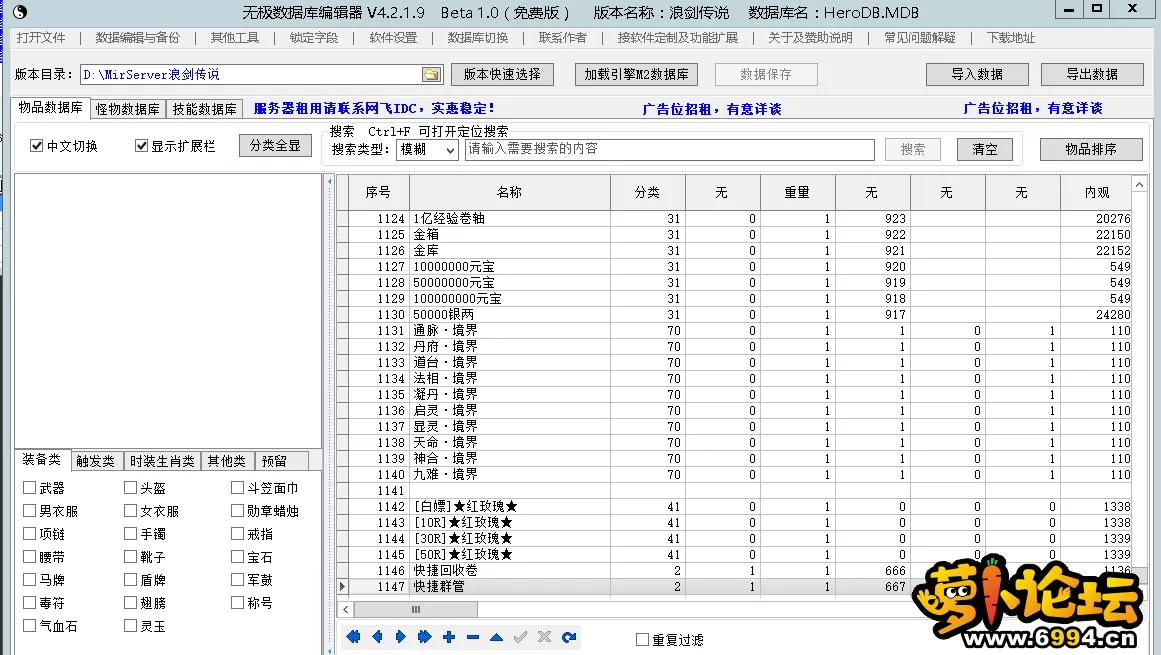Check the 头盔 category box
The width and height of the screenshot is (1161, 655).
pyautogui.click(x=130, y=488)
